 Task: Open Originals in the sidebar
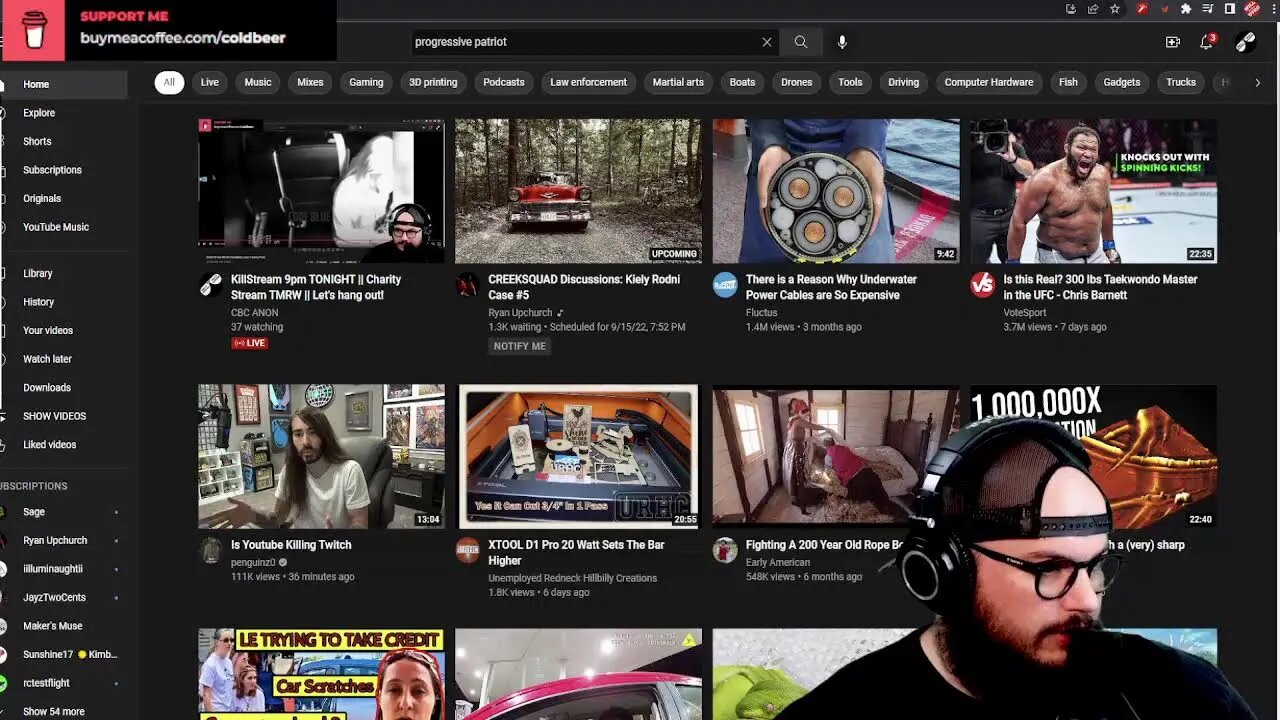(63, 198)
